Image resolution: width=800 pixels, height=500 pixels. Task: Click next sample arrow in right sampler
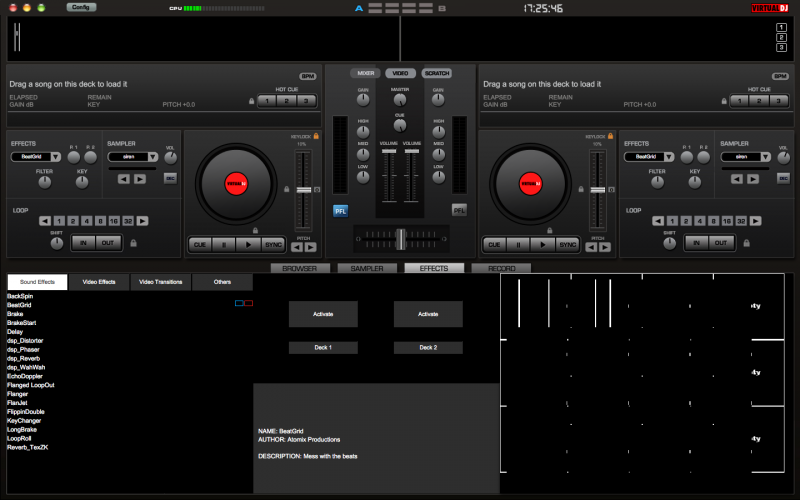752,179
